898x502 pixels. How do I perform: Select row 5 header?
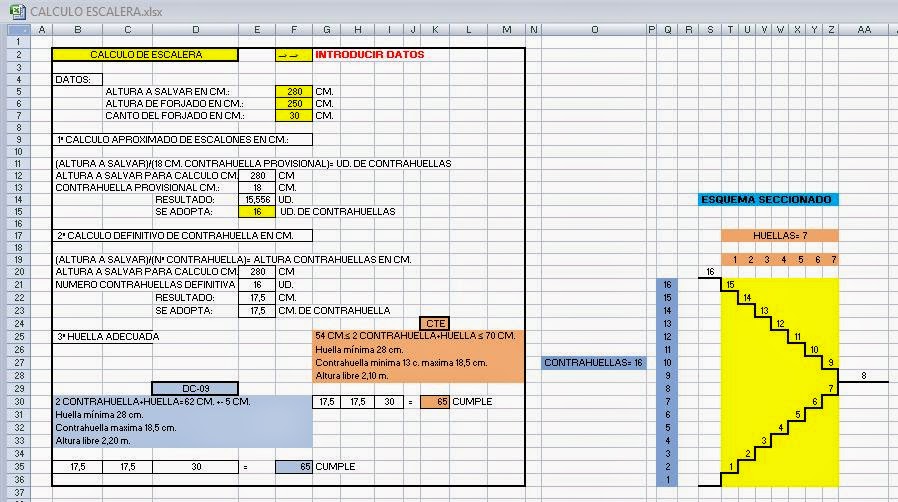pyautogui.click(x=18, y=92)
